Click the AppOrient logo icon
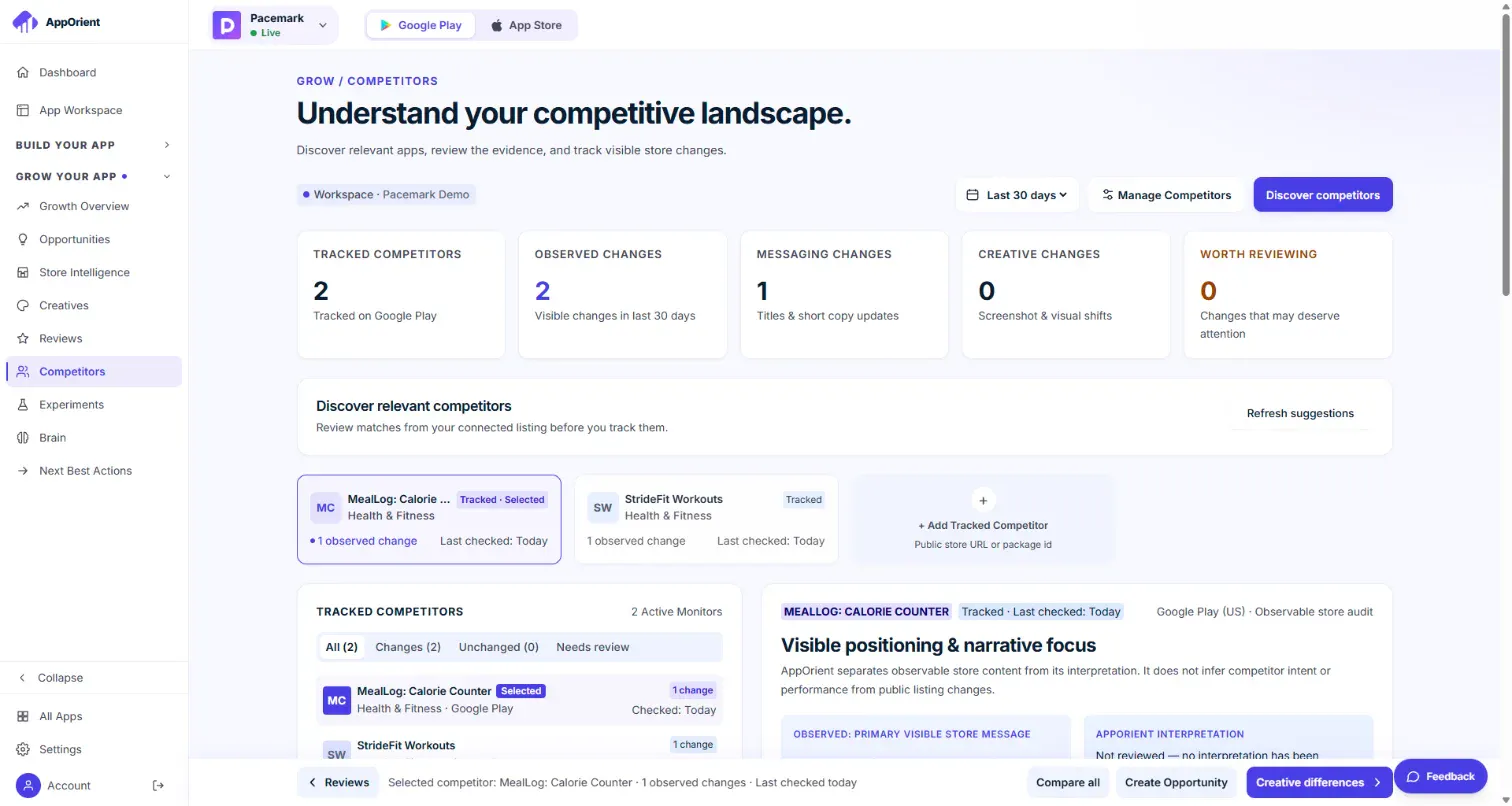 (25, 22)
